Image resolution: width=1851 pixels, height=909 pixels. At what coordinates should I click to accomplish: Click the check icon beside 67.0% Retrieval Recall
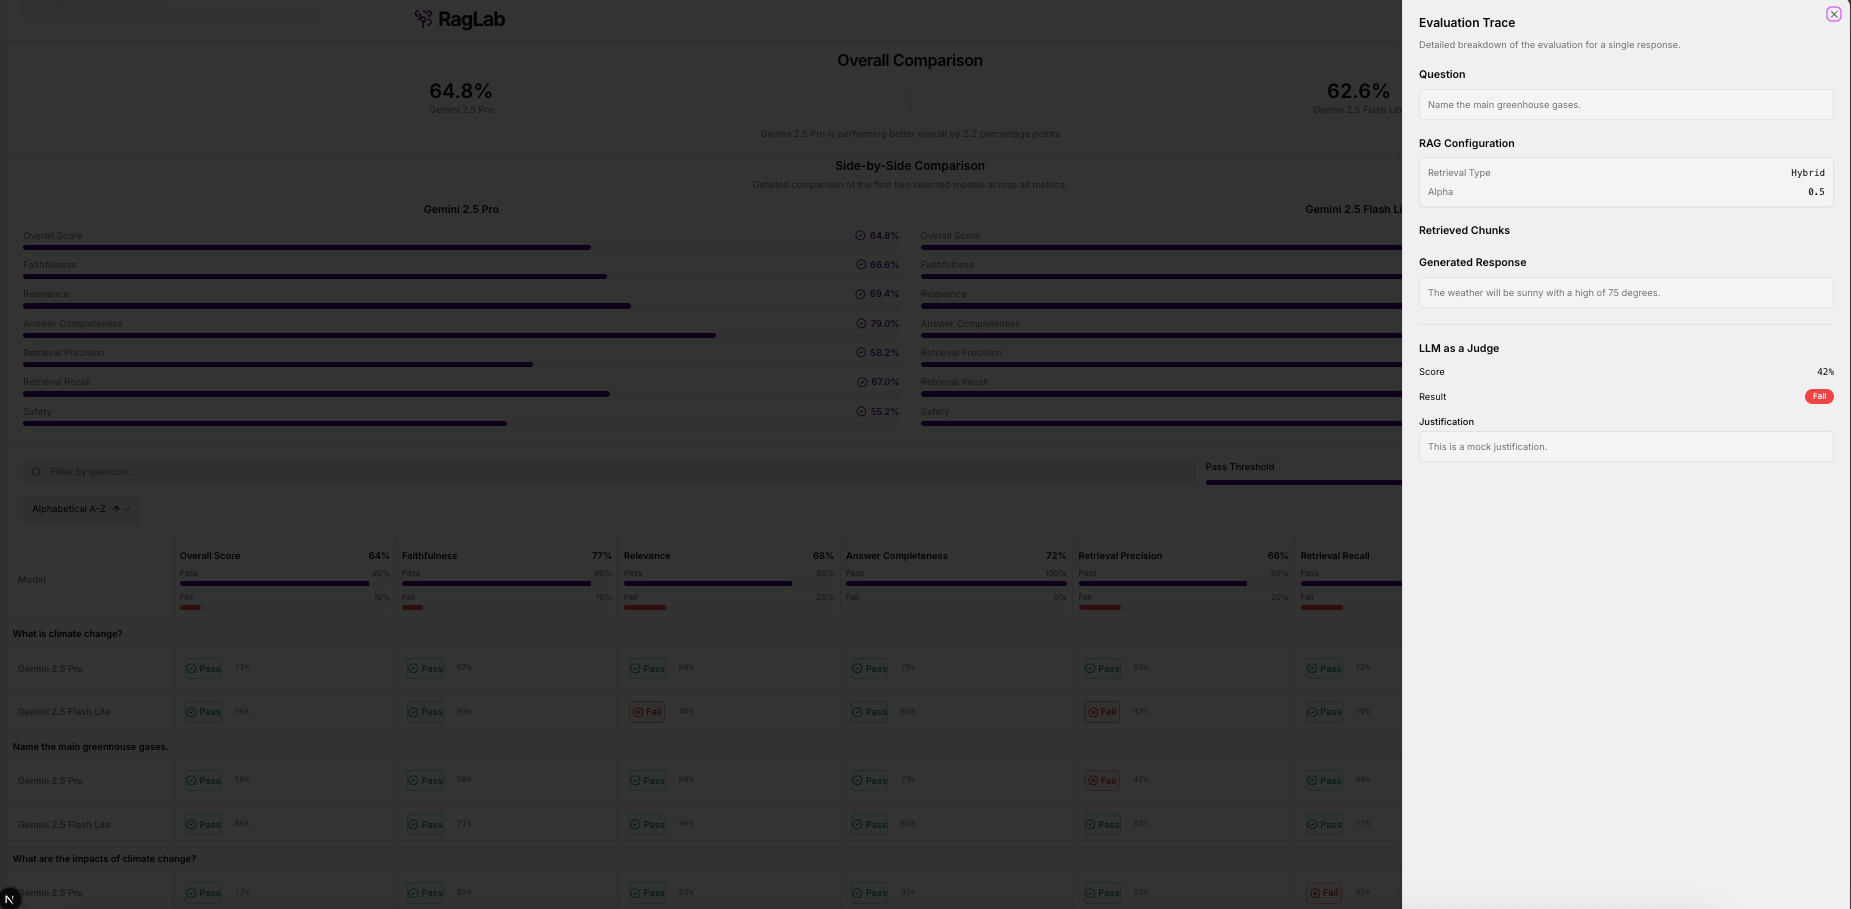pyautogui.click(x=861, y=382)
